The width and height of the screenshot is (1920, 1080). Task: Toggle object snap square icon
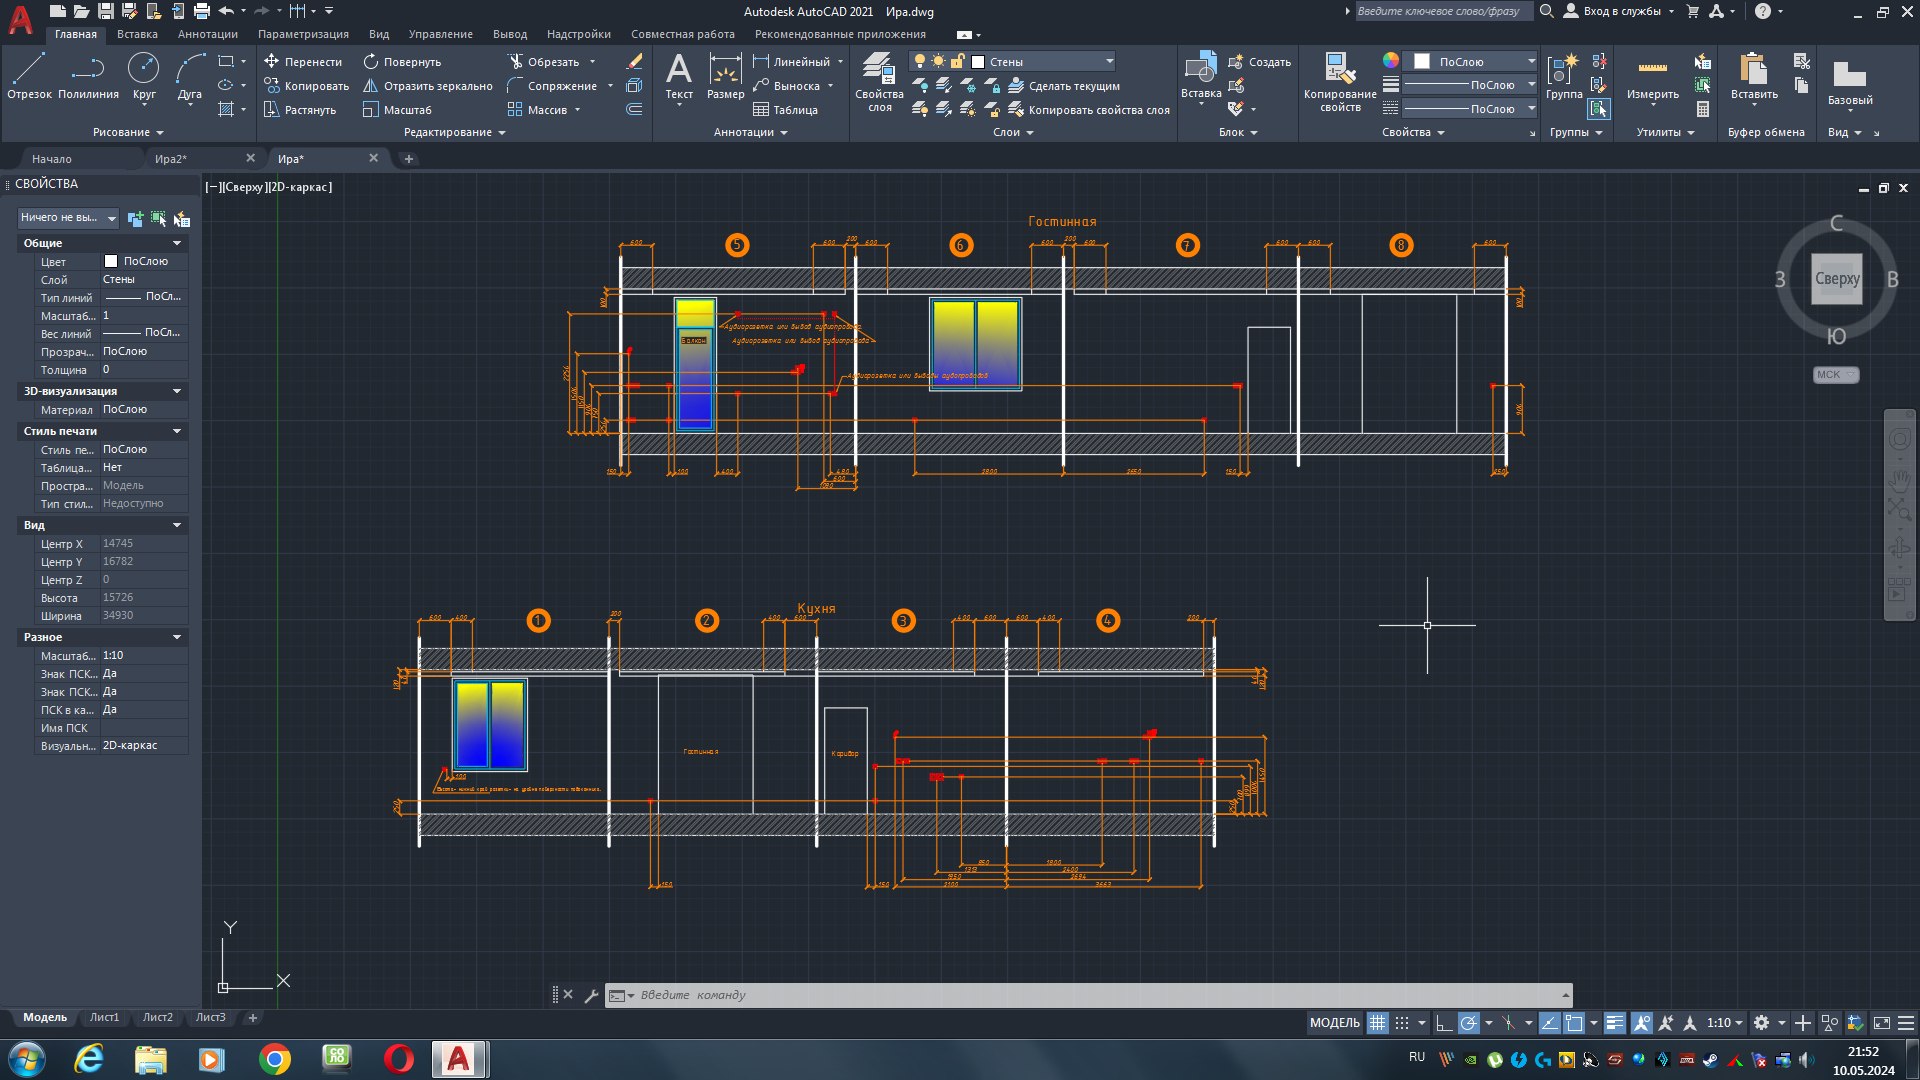[1574, 1023]
